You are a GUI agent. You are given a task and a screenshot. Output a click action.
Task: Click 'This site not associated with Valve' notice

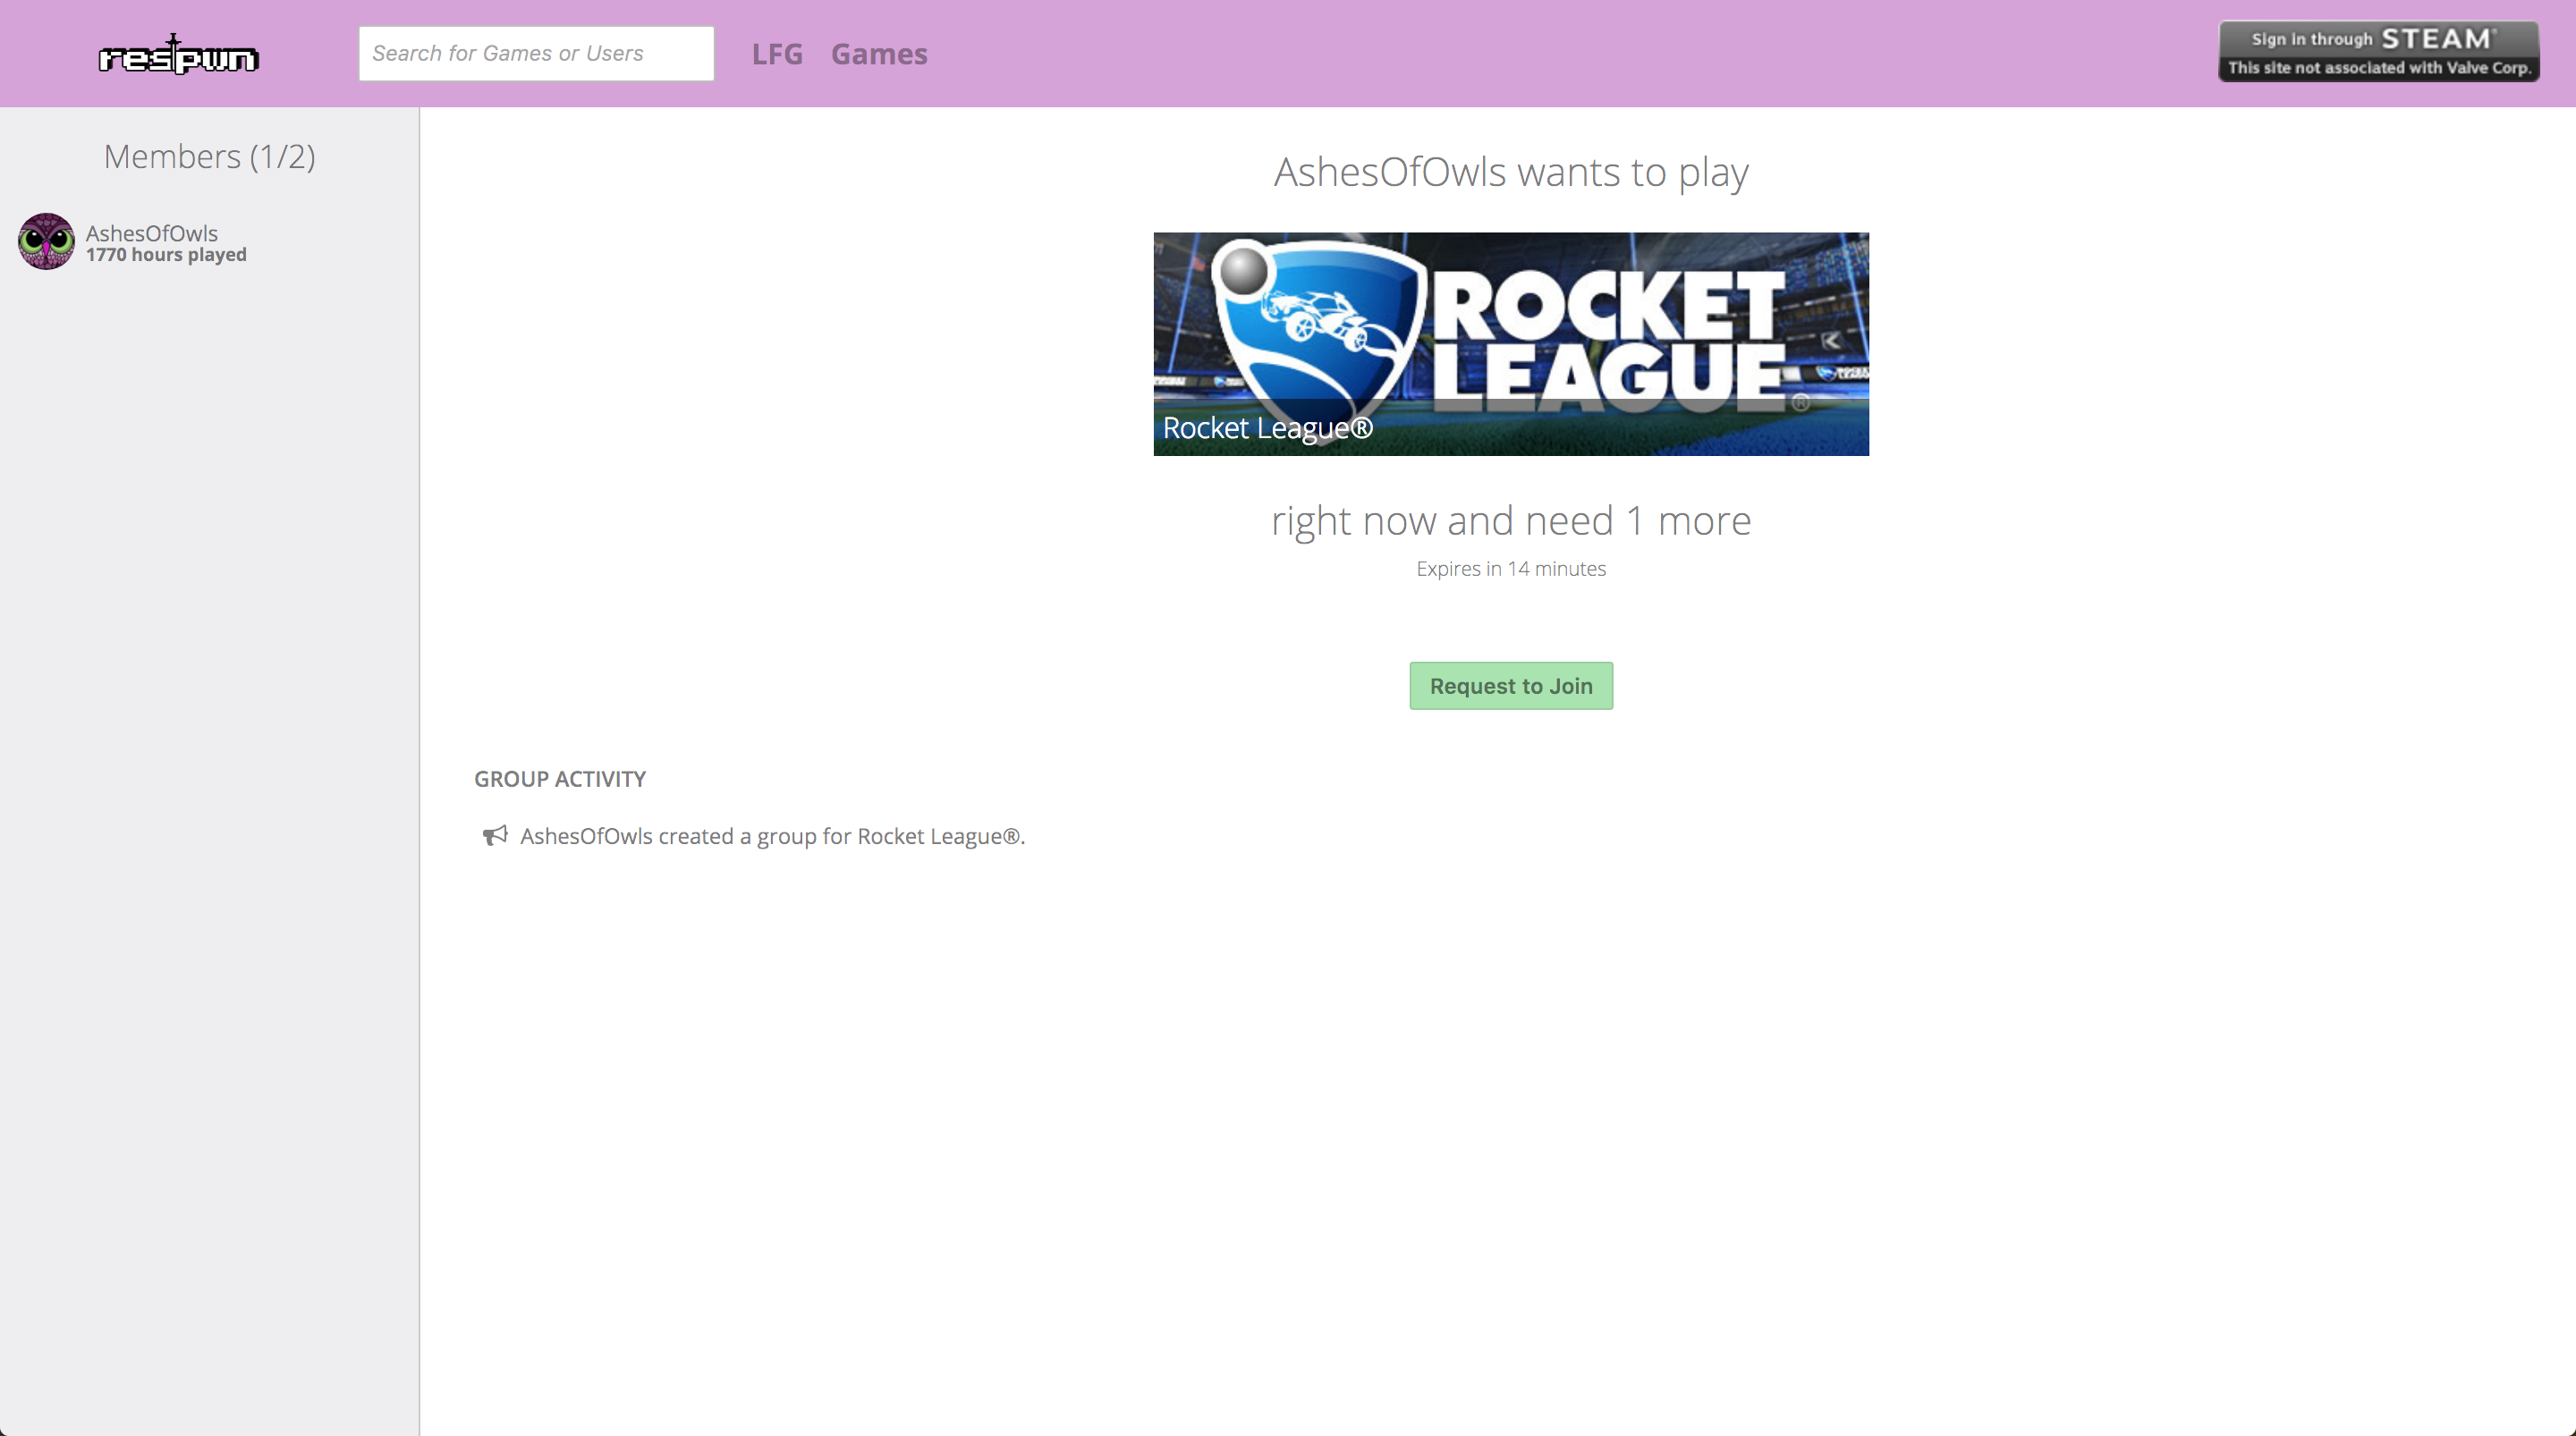2378,68
